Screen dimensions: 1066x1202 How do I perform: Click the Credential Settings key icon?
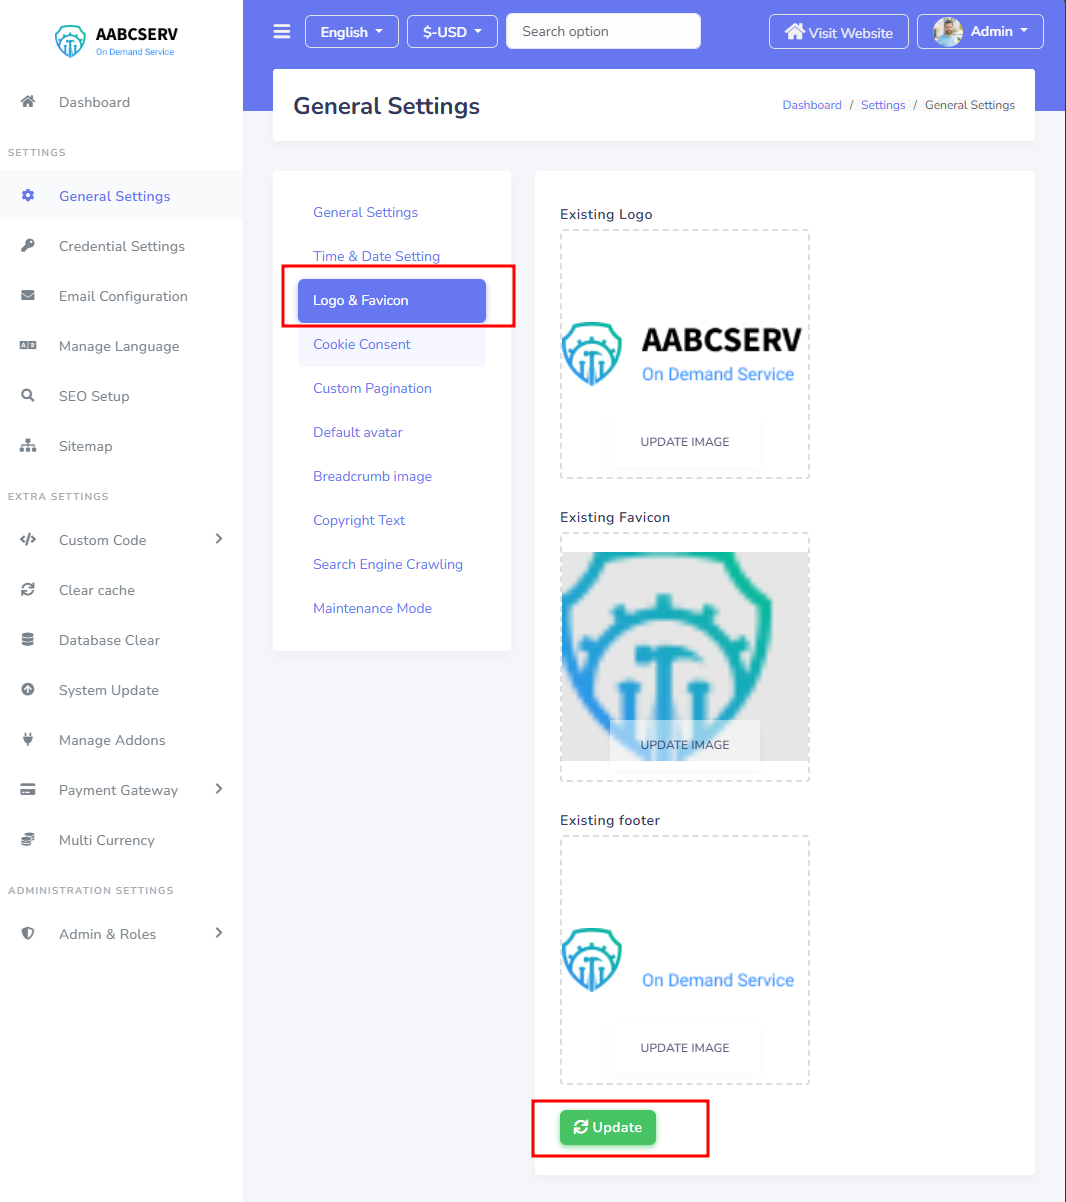(28, 245)
